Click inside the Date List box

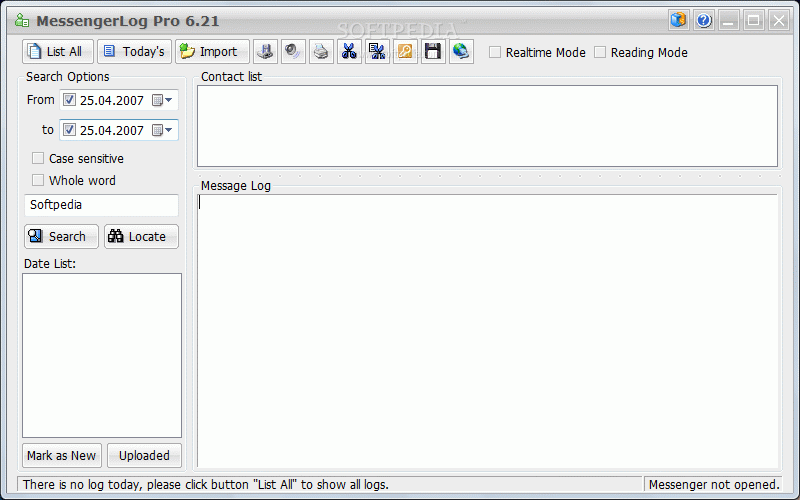[102, 355]
